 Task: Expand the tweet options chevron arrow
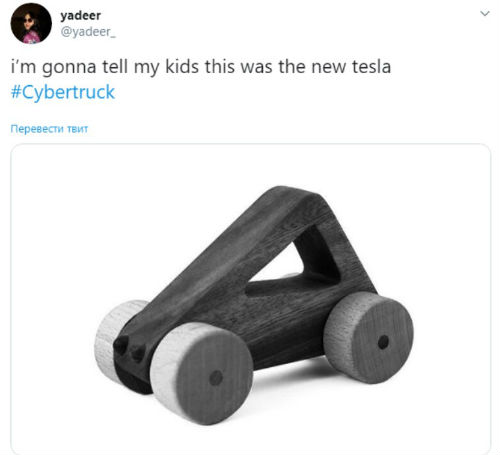(484, 13)
